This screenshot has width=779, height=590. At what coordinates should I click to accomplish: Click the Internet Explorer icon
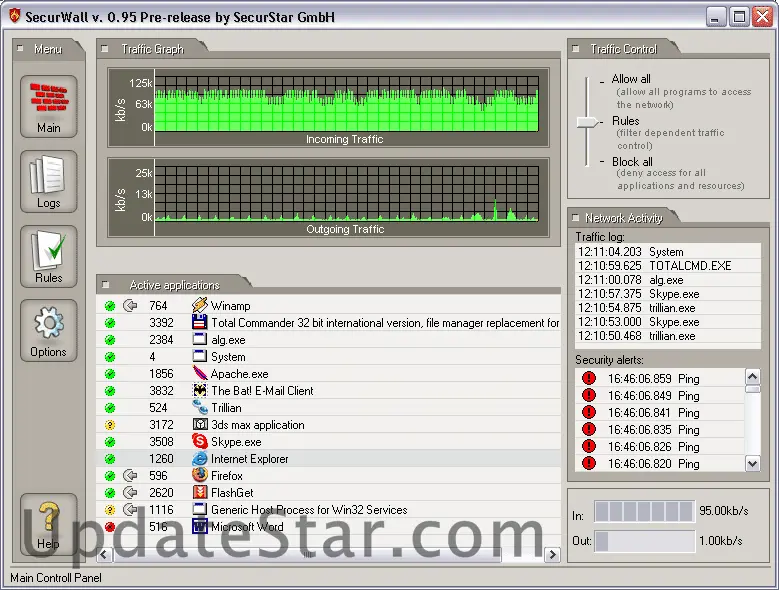(x=200, y=458)
